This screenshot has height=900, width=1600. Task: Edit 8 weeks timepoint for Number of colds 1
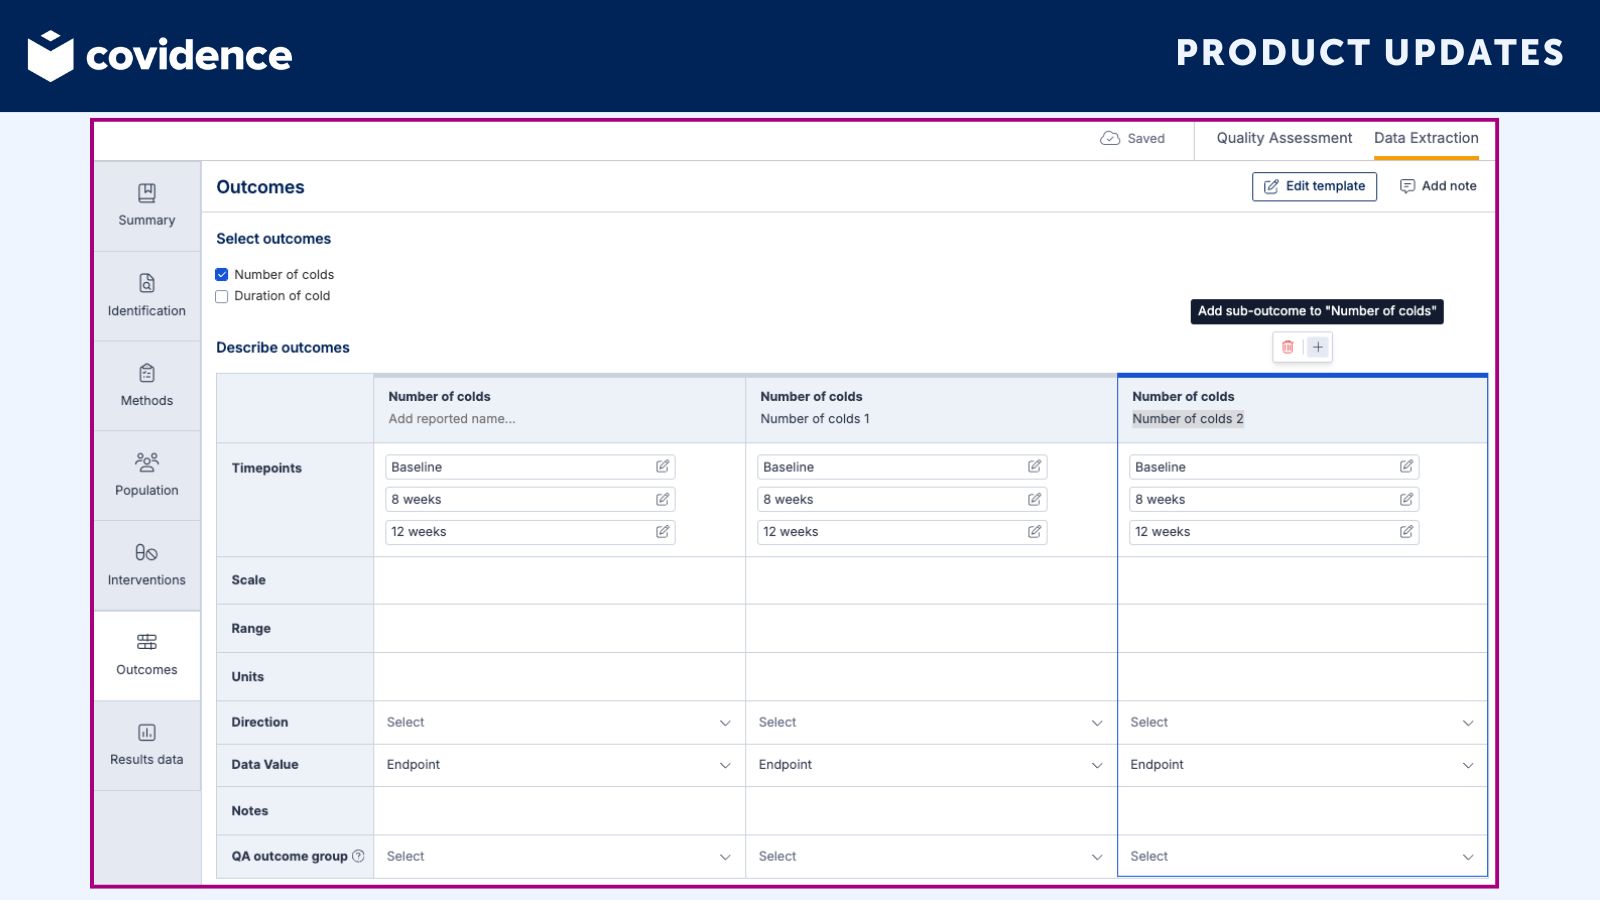click(x=1034, y=499)
